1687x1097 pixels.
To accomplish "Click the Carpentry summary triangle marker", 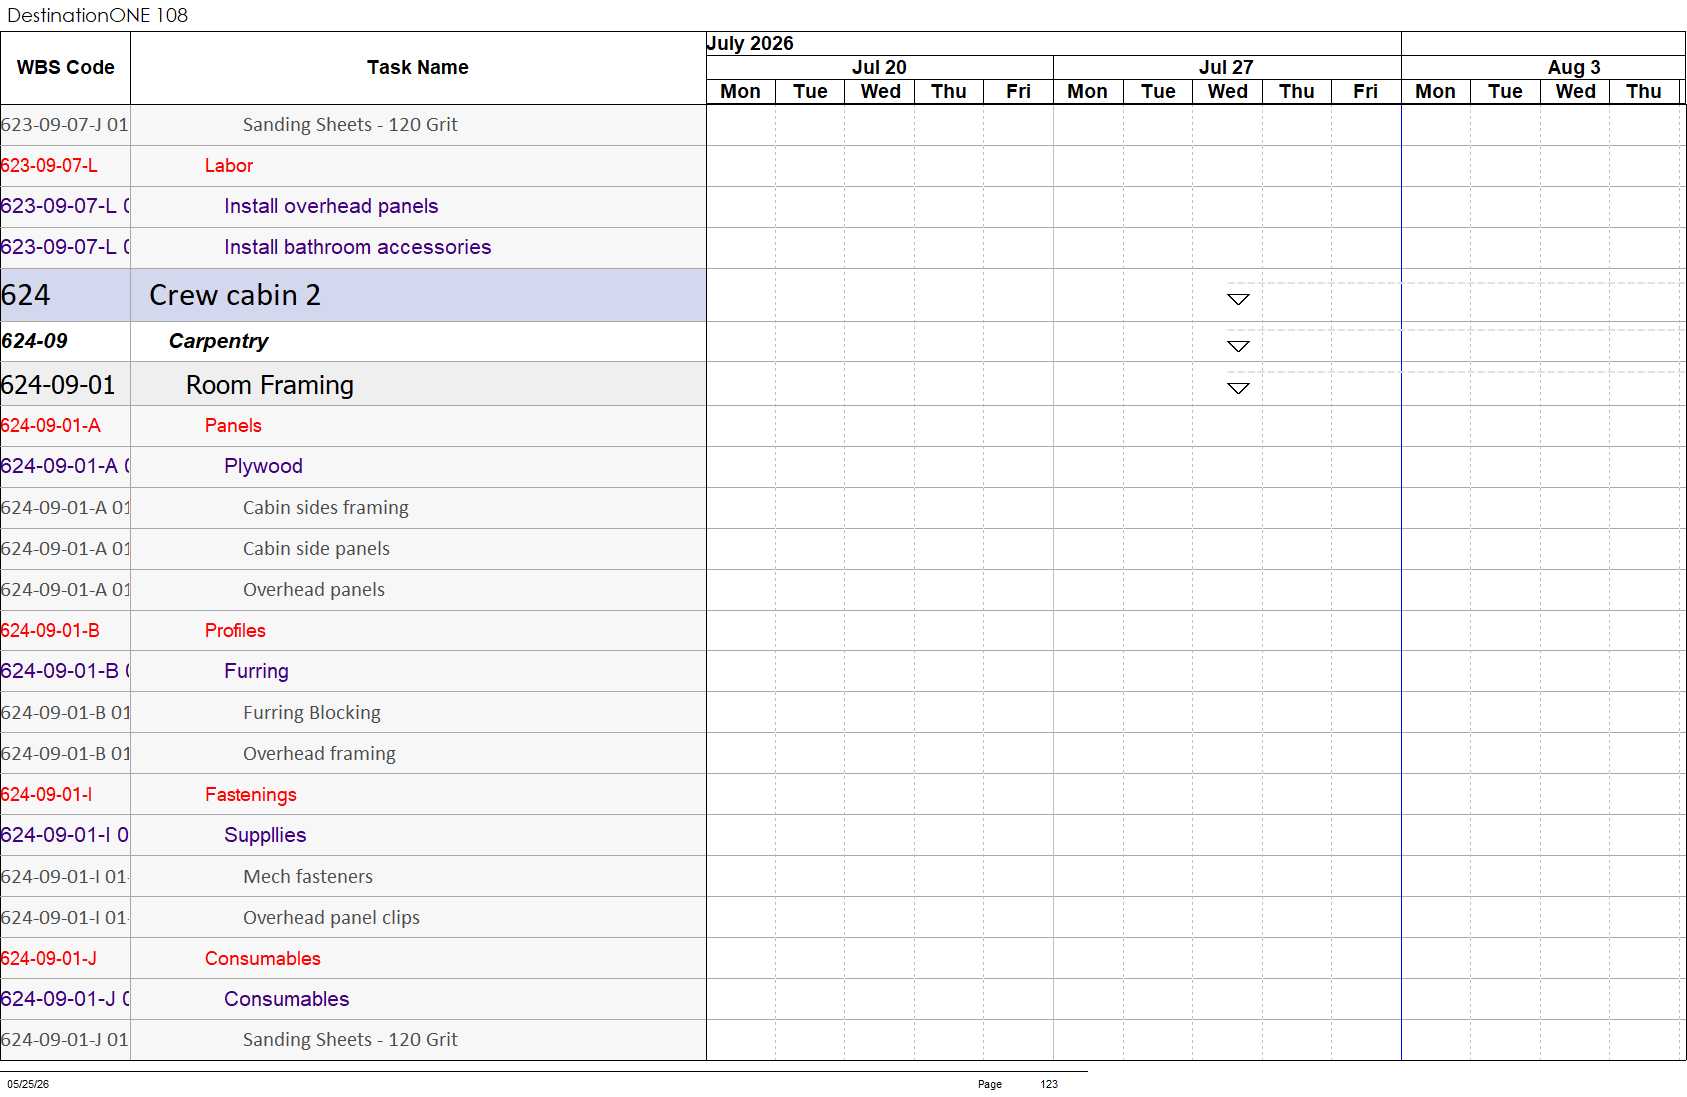I will 1238,346.
